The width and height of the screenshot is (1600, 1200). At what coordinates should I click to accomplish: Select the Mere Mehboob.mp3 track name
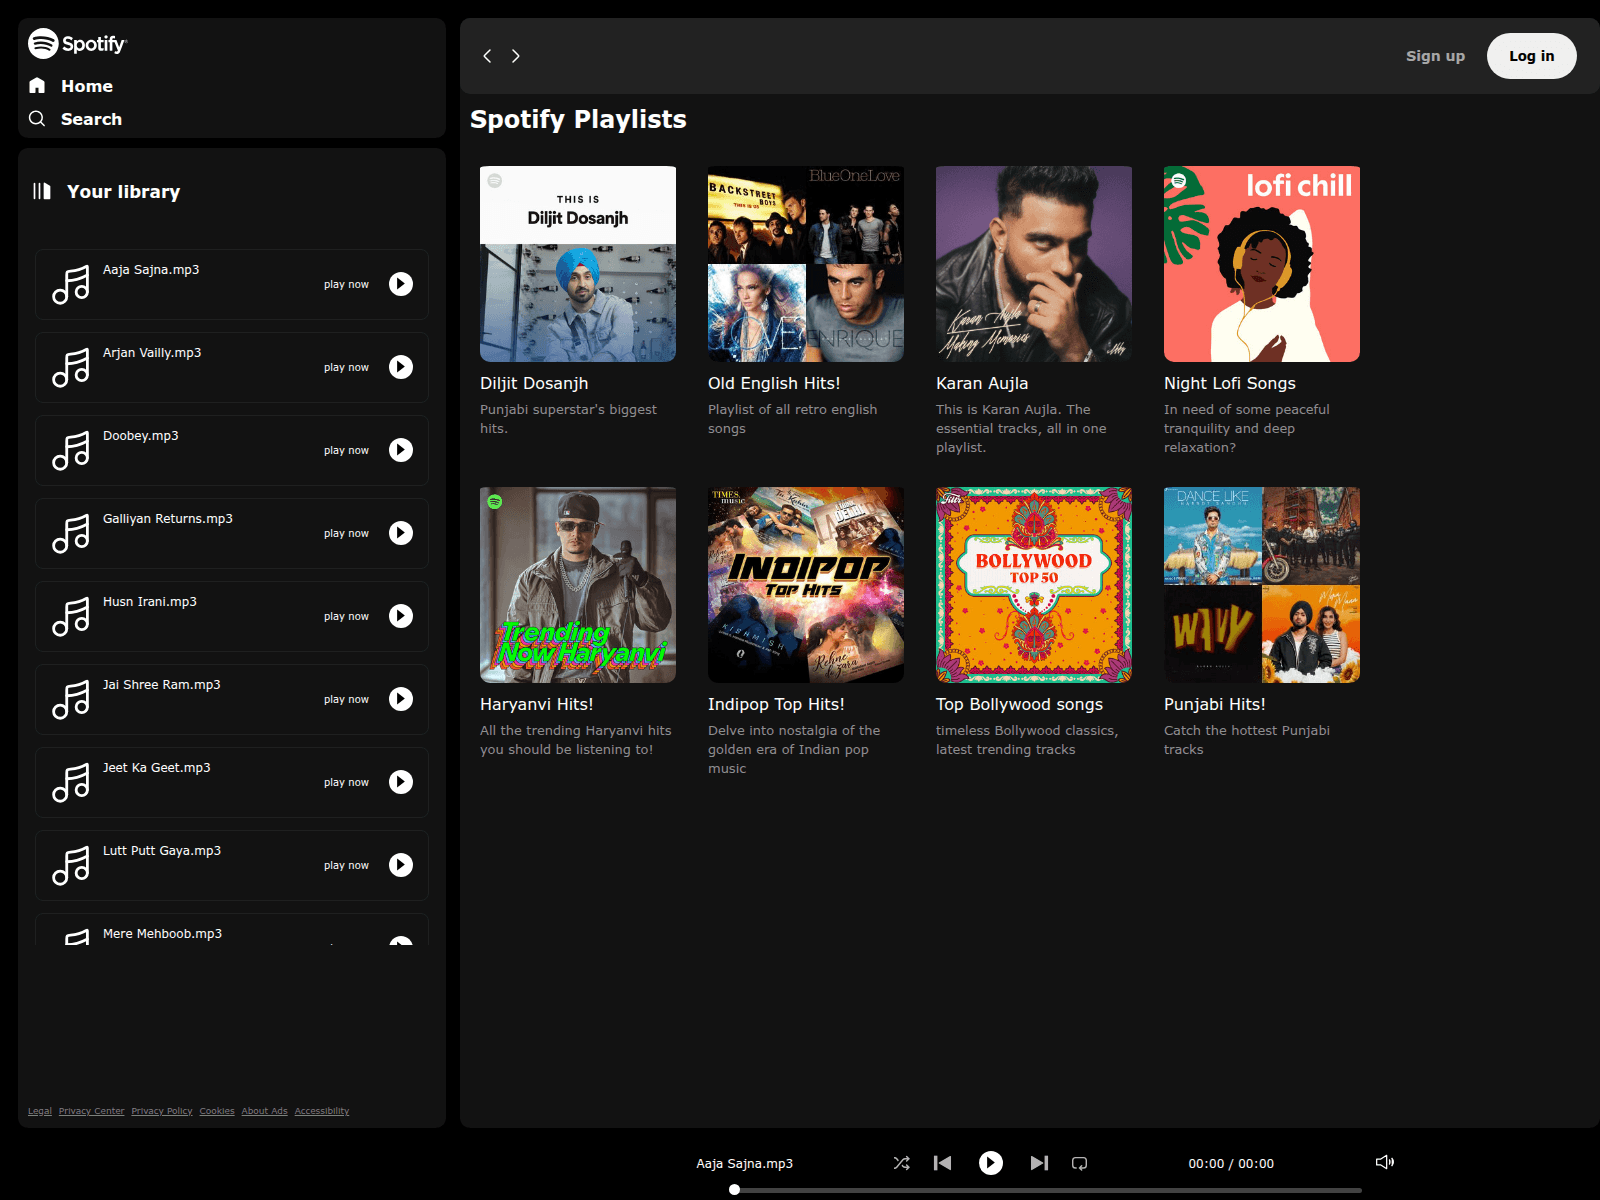point(162,934)
